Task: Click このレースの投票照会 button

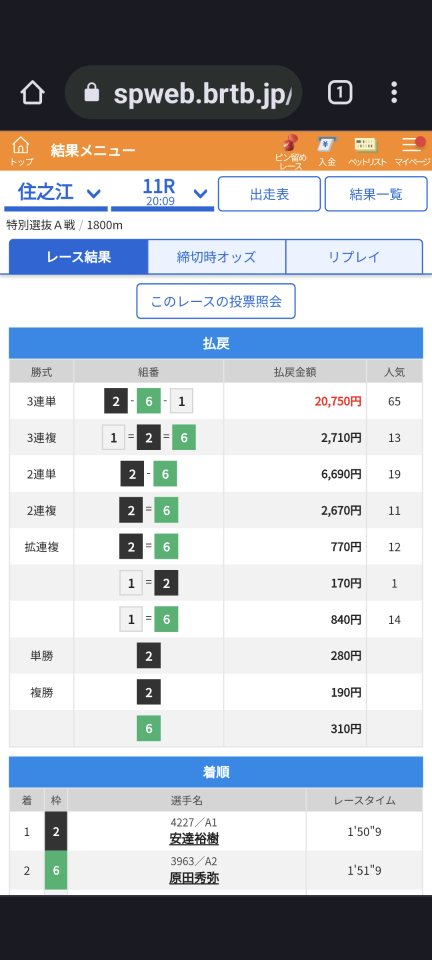Action: [216, 301]
